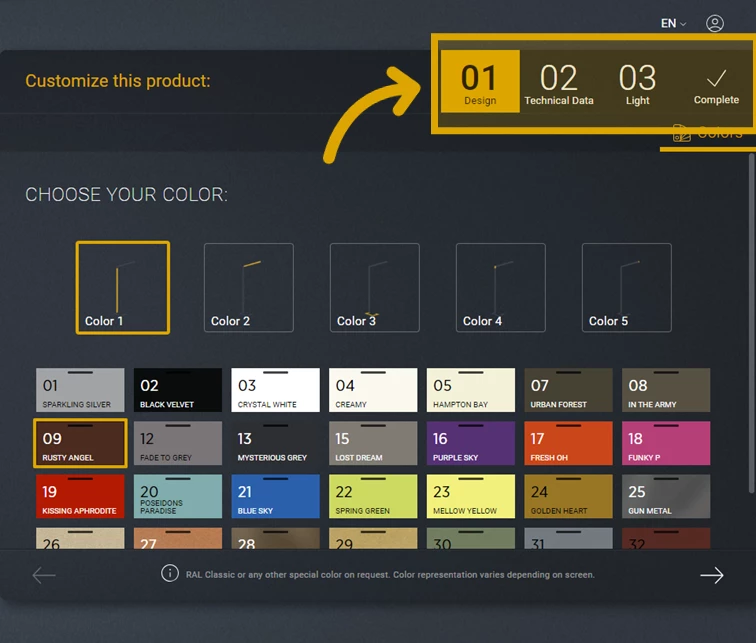
Task: Choose the 19 Kissing Aphrodite red swatch
Action: point(80,496)
